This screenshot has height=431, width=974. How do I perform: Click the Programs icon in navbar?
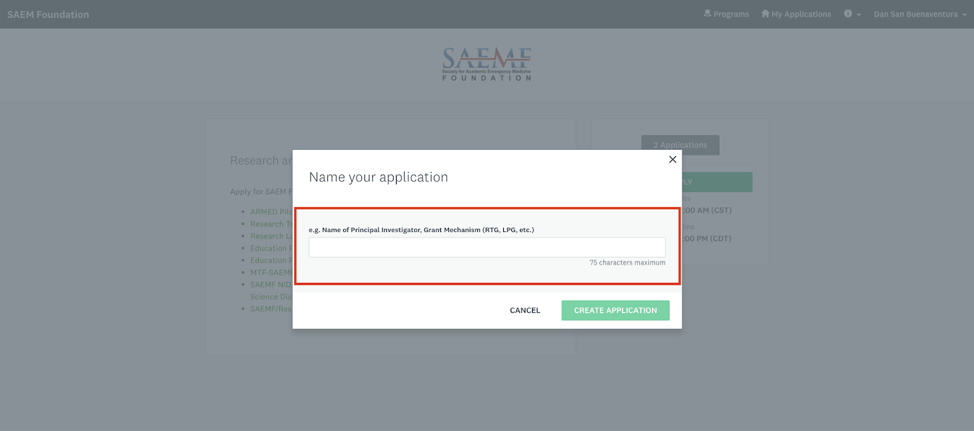[707, 14]
